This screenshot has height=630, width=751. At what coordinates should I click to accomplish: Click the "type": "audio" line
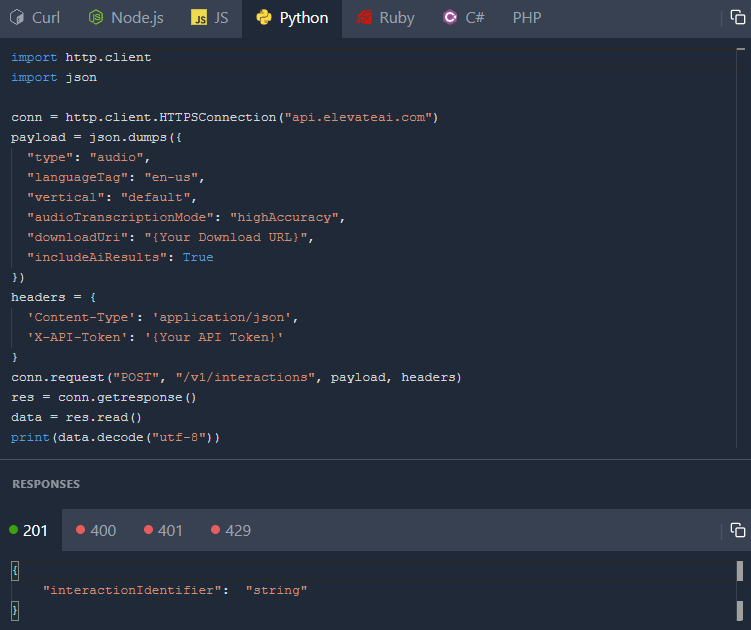click(x=89, y=158)
